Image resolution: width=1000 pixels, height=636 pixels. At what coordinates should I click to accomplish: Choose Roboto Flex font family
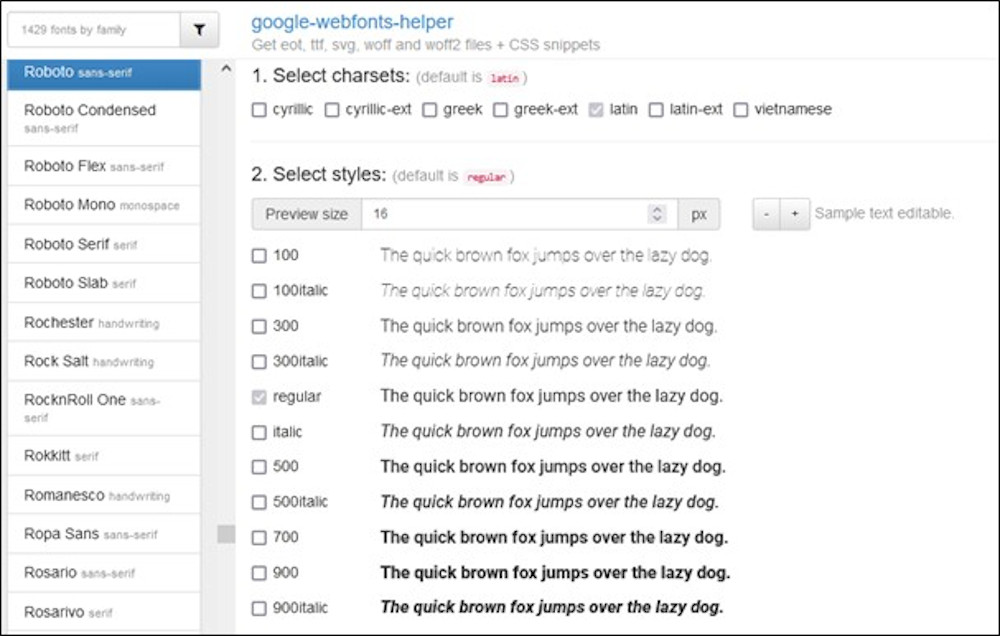[x=104, y=166]
